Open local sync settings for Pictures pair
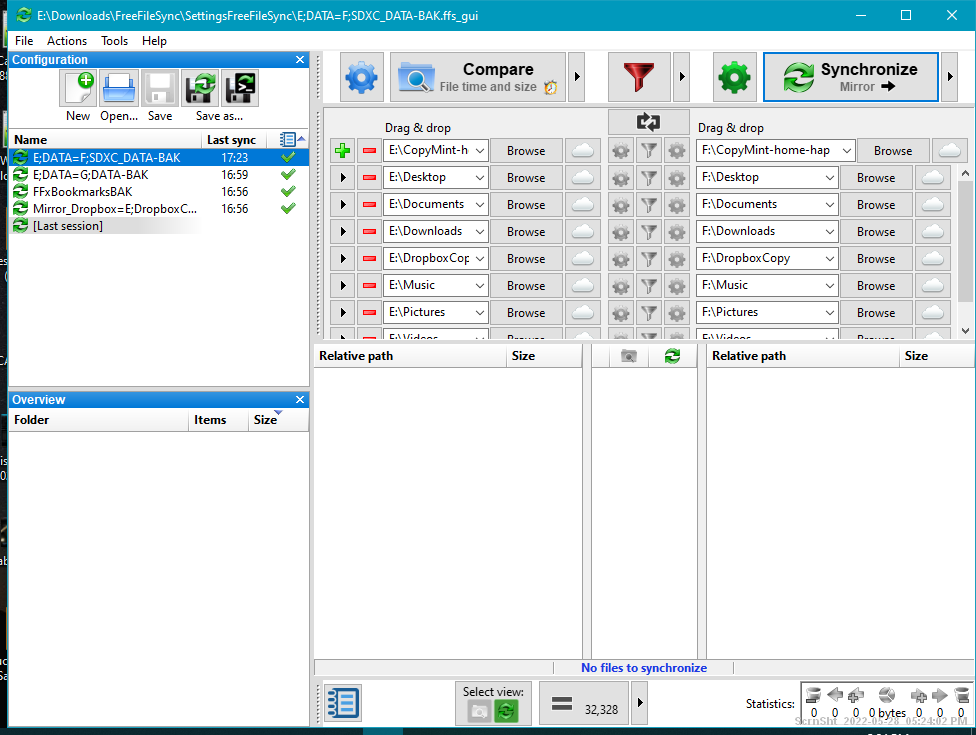The image size is (976, 735). pyautogui.click(x=677, y=312)
